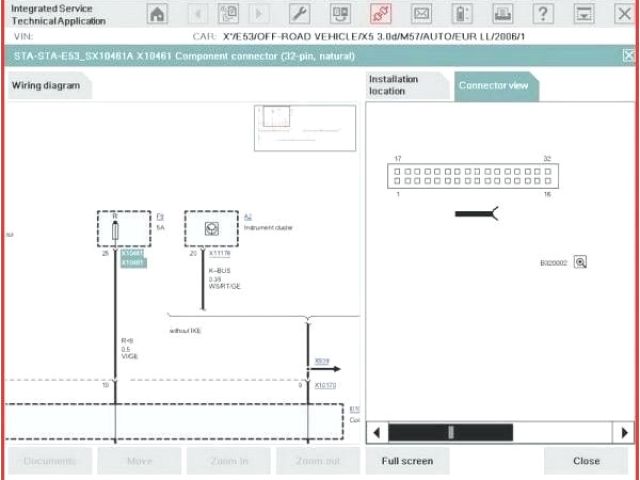Click the A2 Instrument cluster link
This screenshot has height=480, width=640.
[x=248, y=216]
